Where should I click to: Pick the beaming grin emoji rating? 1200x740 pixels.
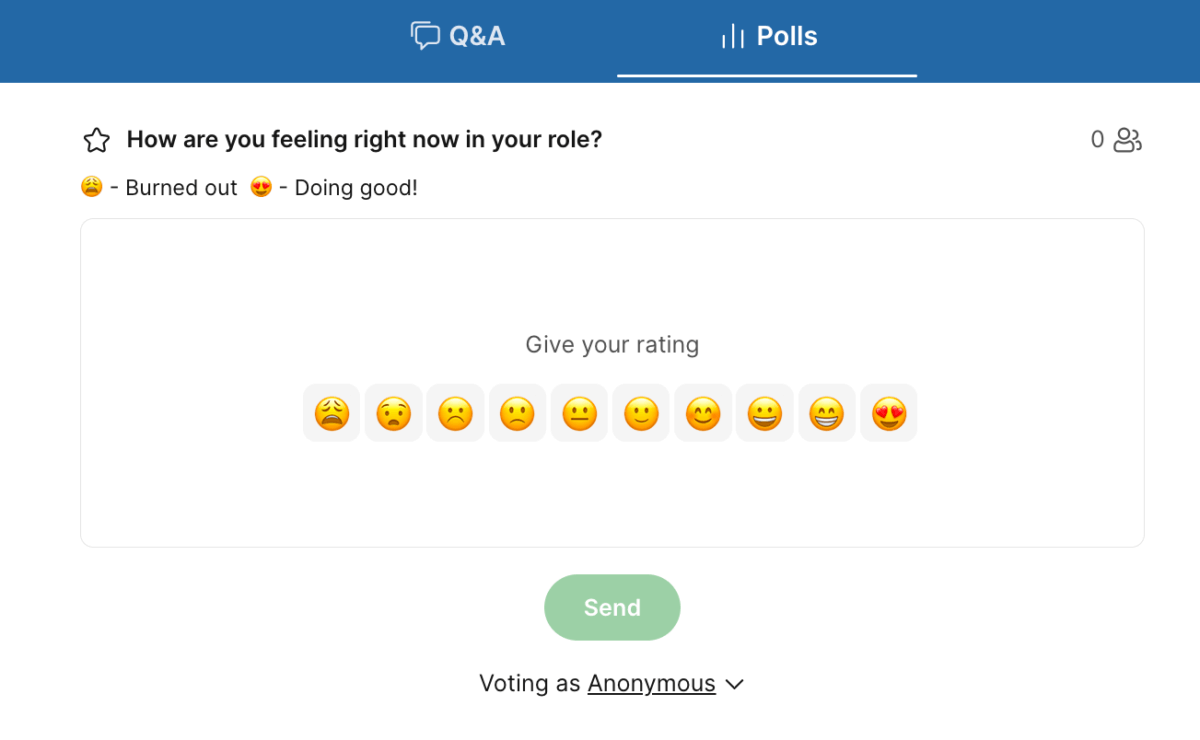click(827, 413)
